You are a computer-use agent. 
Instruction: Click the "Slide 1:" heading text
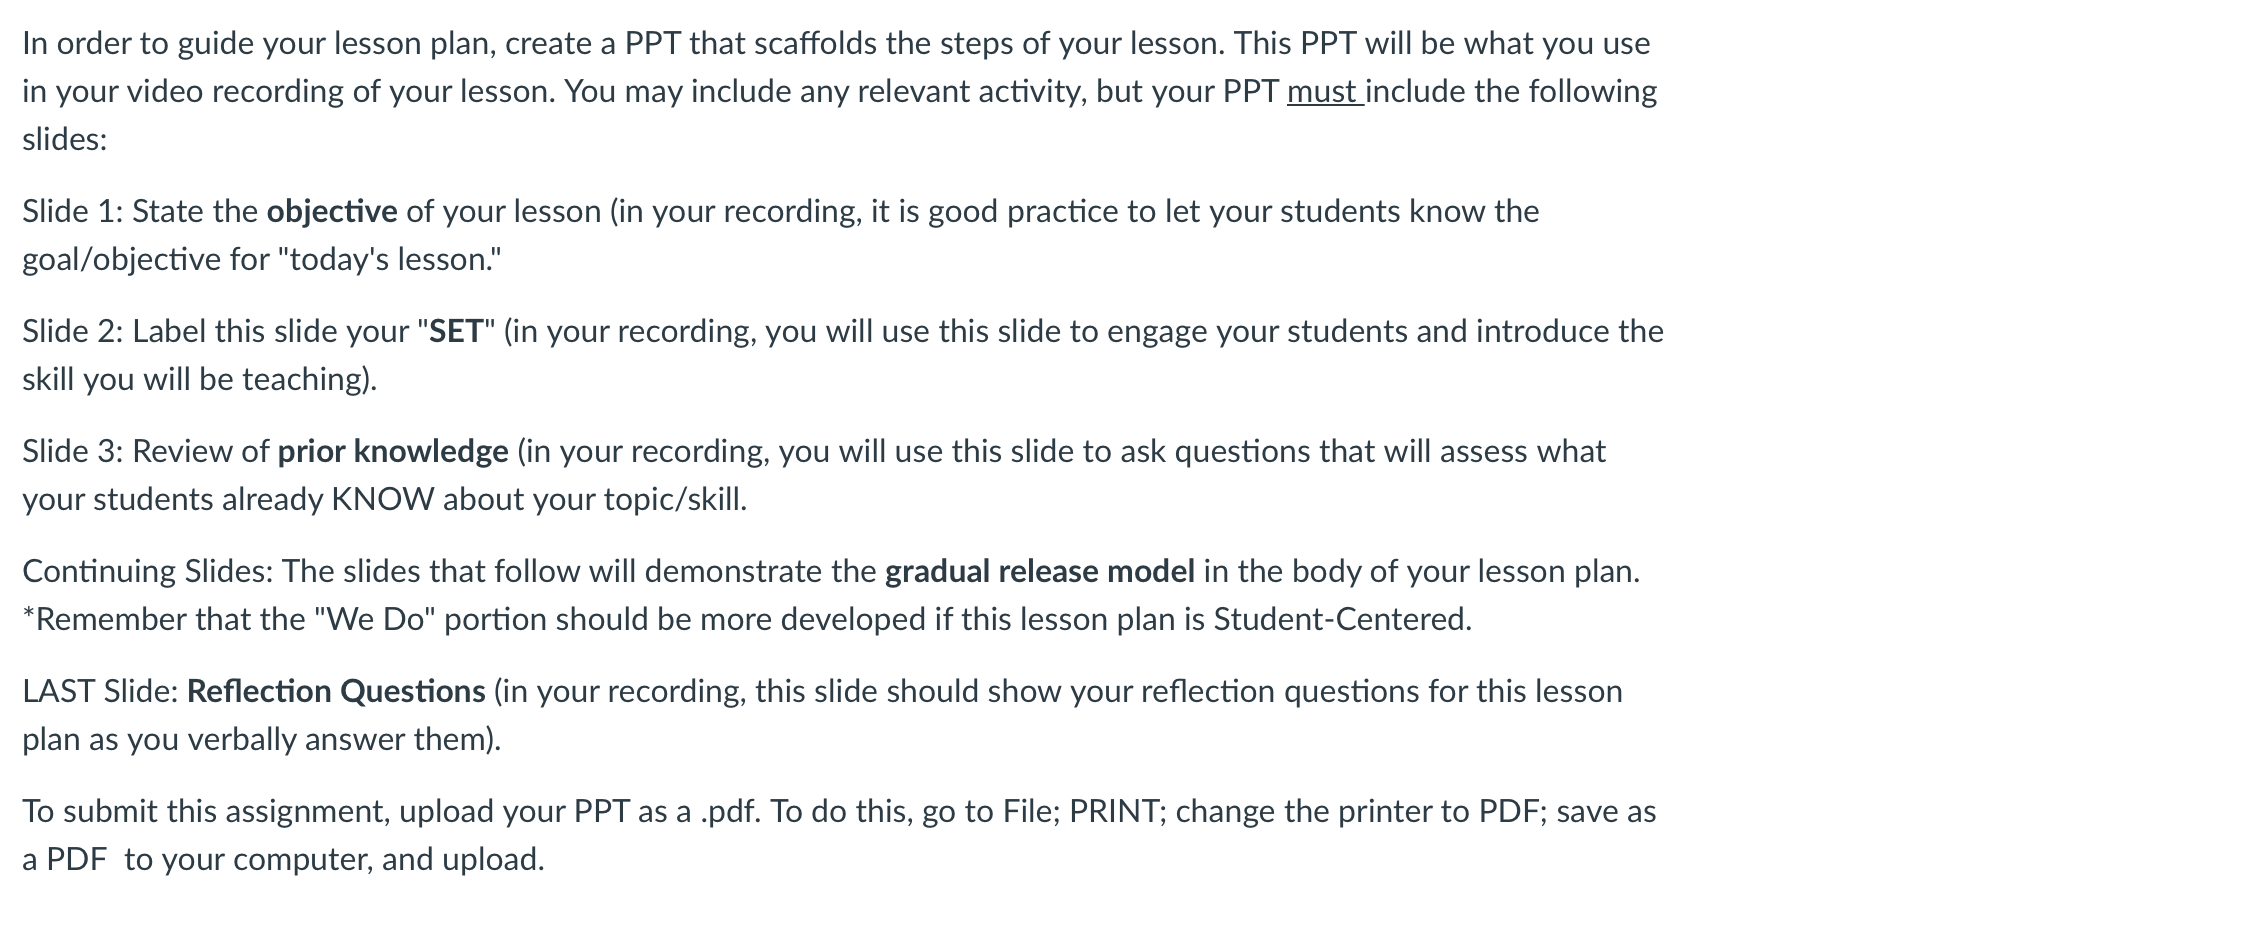tap(73, 212)
